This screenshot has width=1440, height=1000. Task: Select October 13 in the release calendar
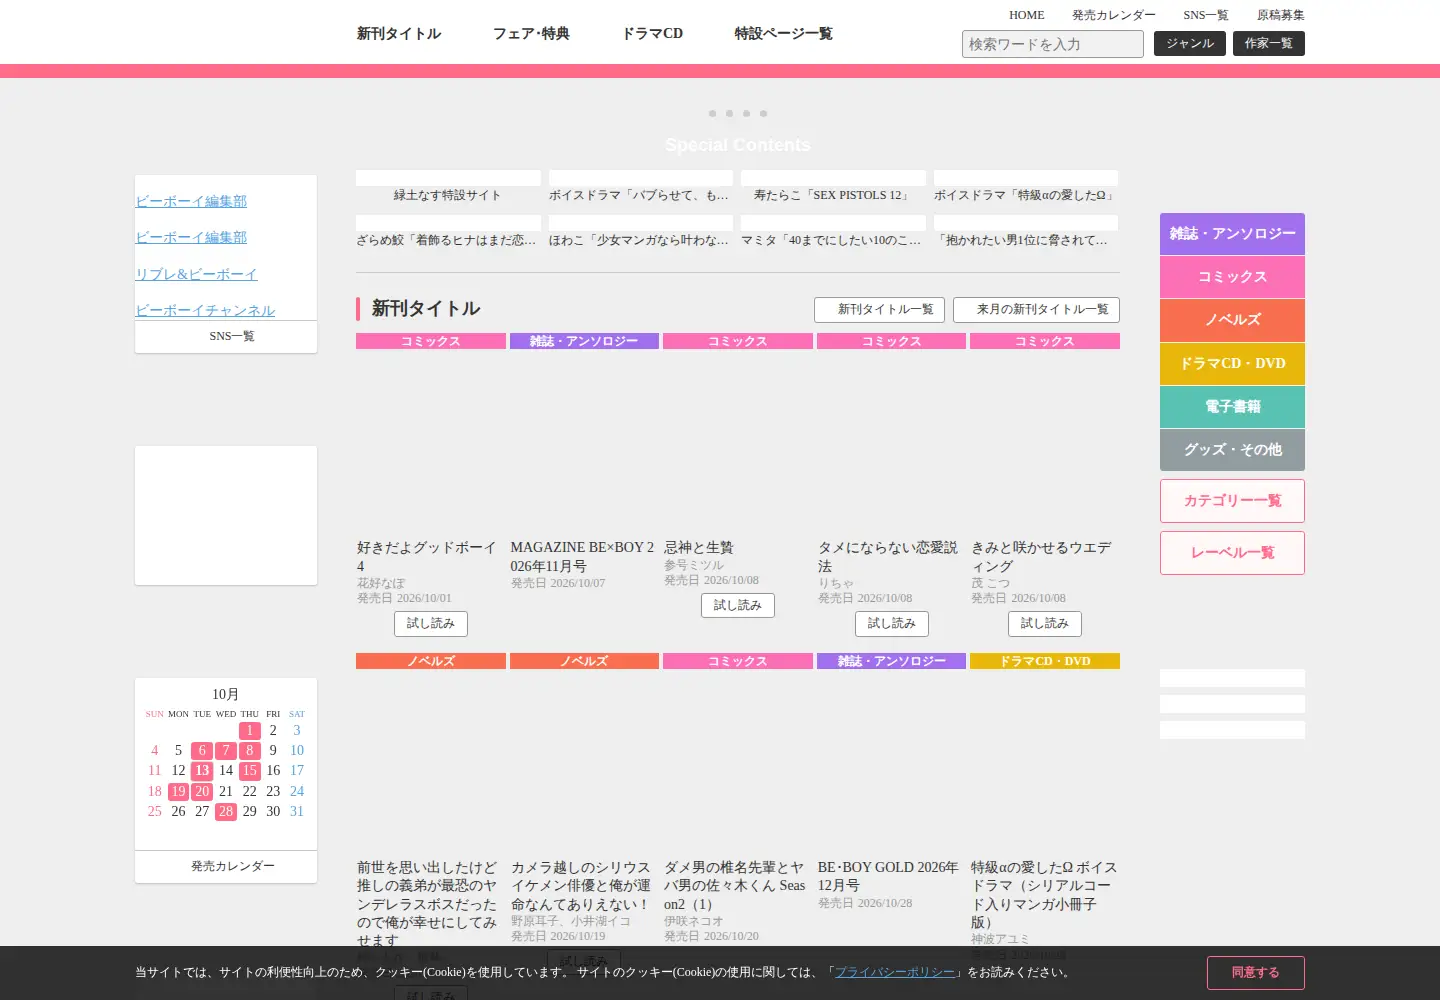pyautogui.click(x=202, y=771)
